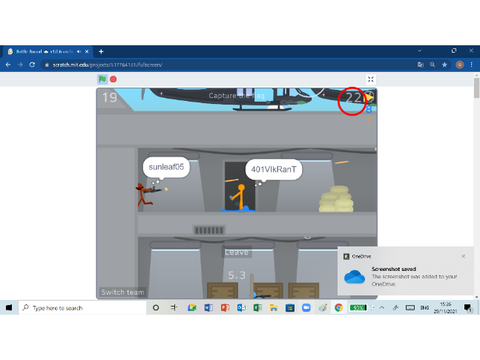This screenshot has height=360, width=480.
Task: Show hidden system tray icons
Action: click(x=382, y=307)
